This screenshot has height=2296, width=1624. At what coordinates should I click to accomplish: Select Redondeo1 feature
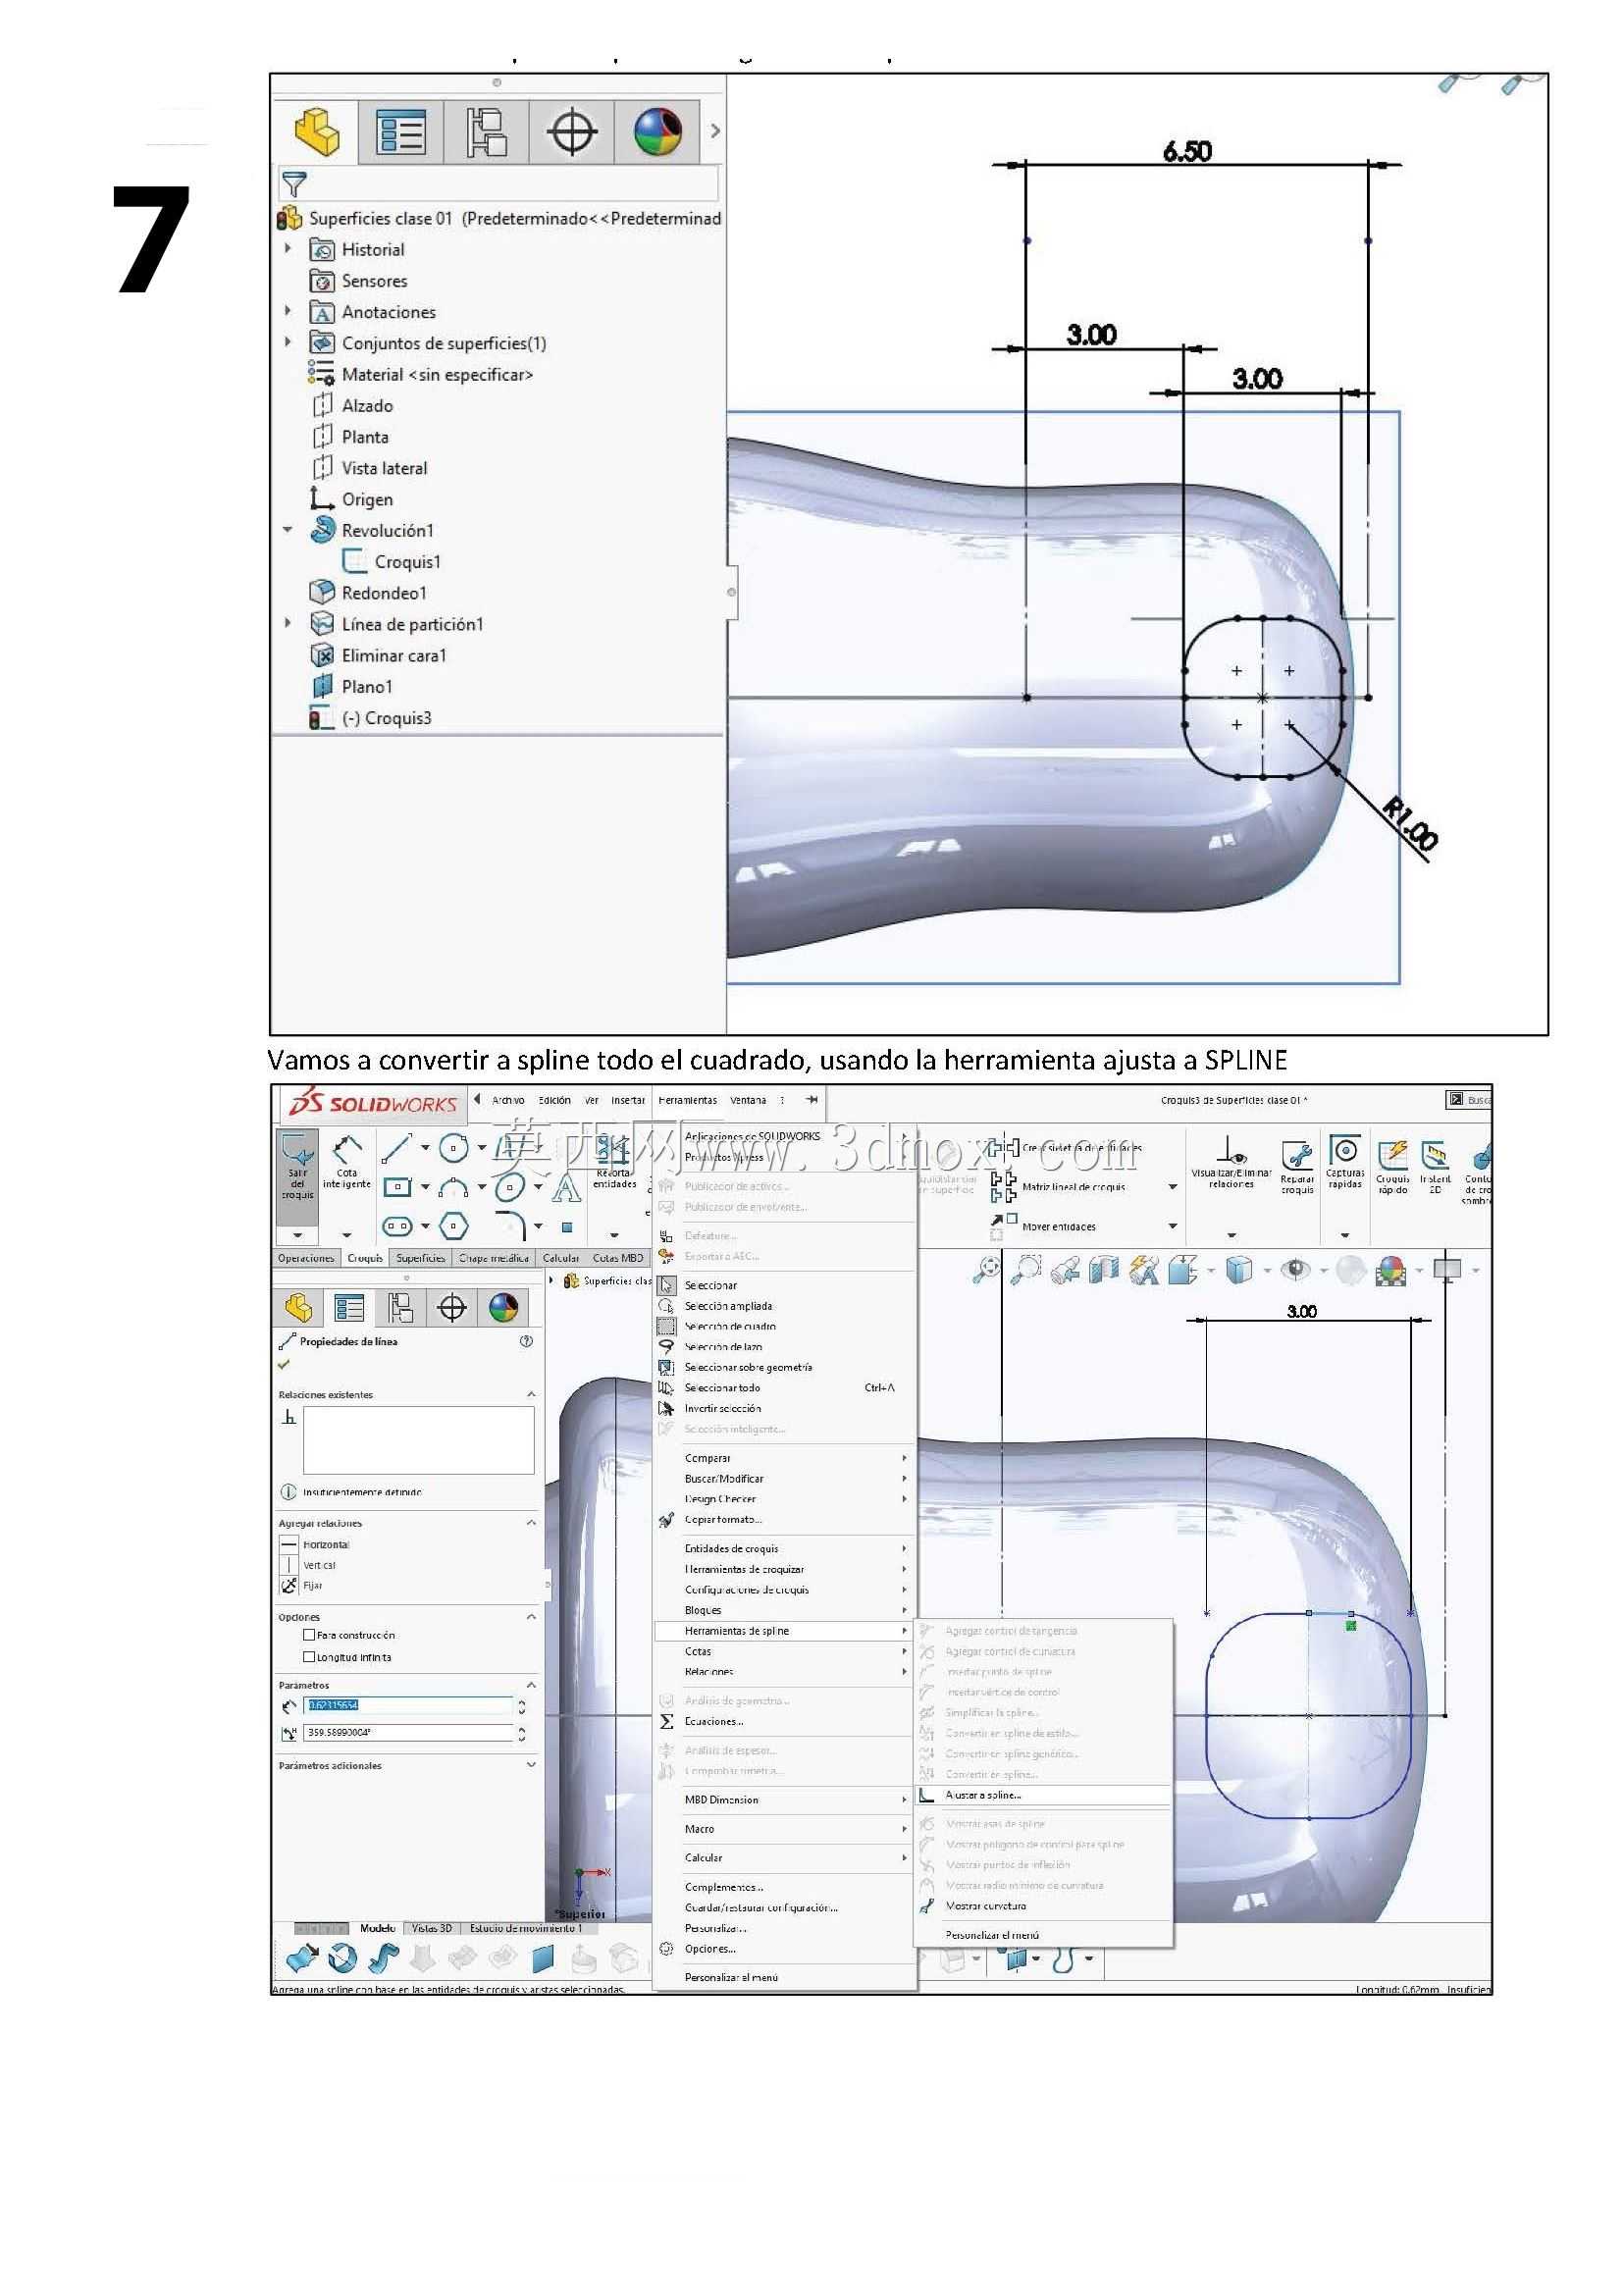point(368,593)
